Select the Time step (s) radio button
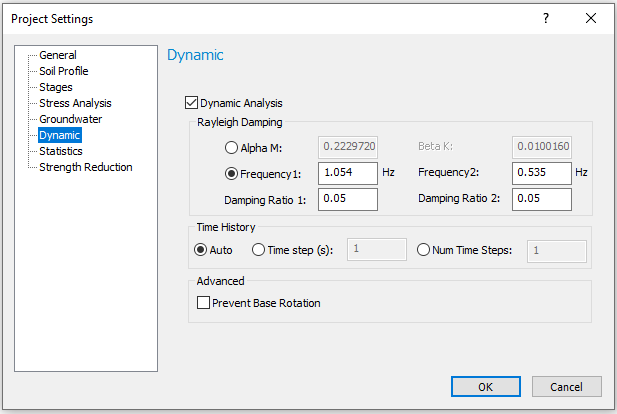Screen dimensions: 617x414 (x=258, y=250)
